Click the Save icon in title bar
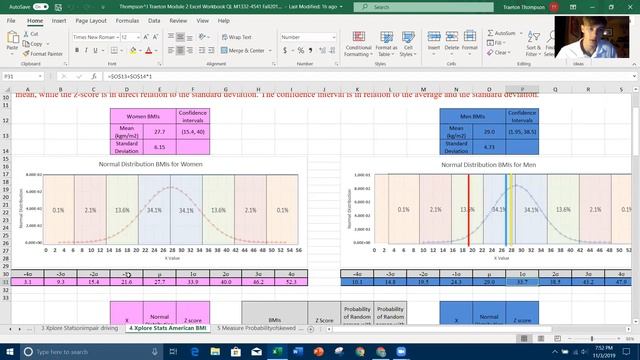This screenshot has width=640, height=360. 58,7
